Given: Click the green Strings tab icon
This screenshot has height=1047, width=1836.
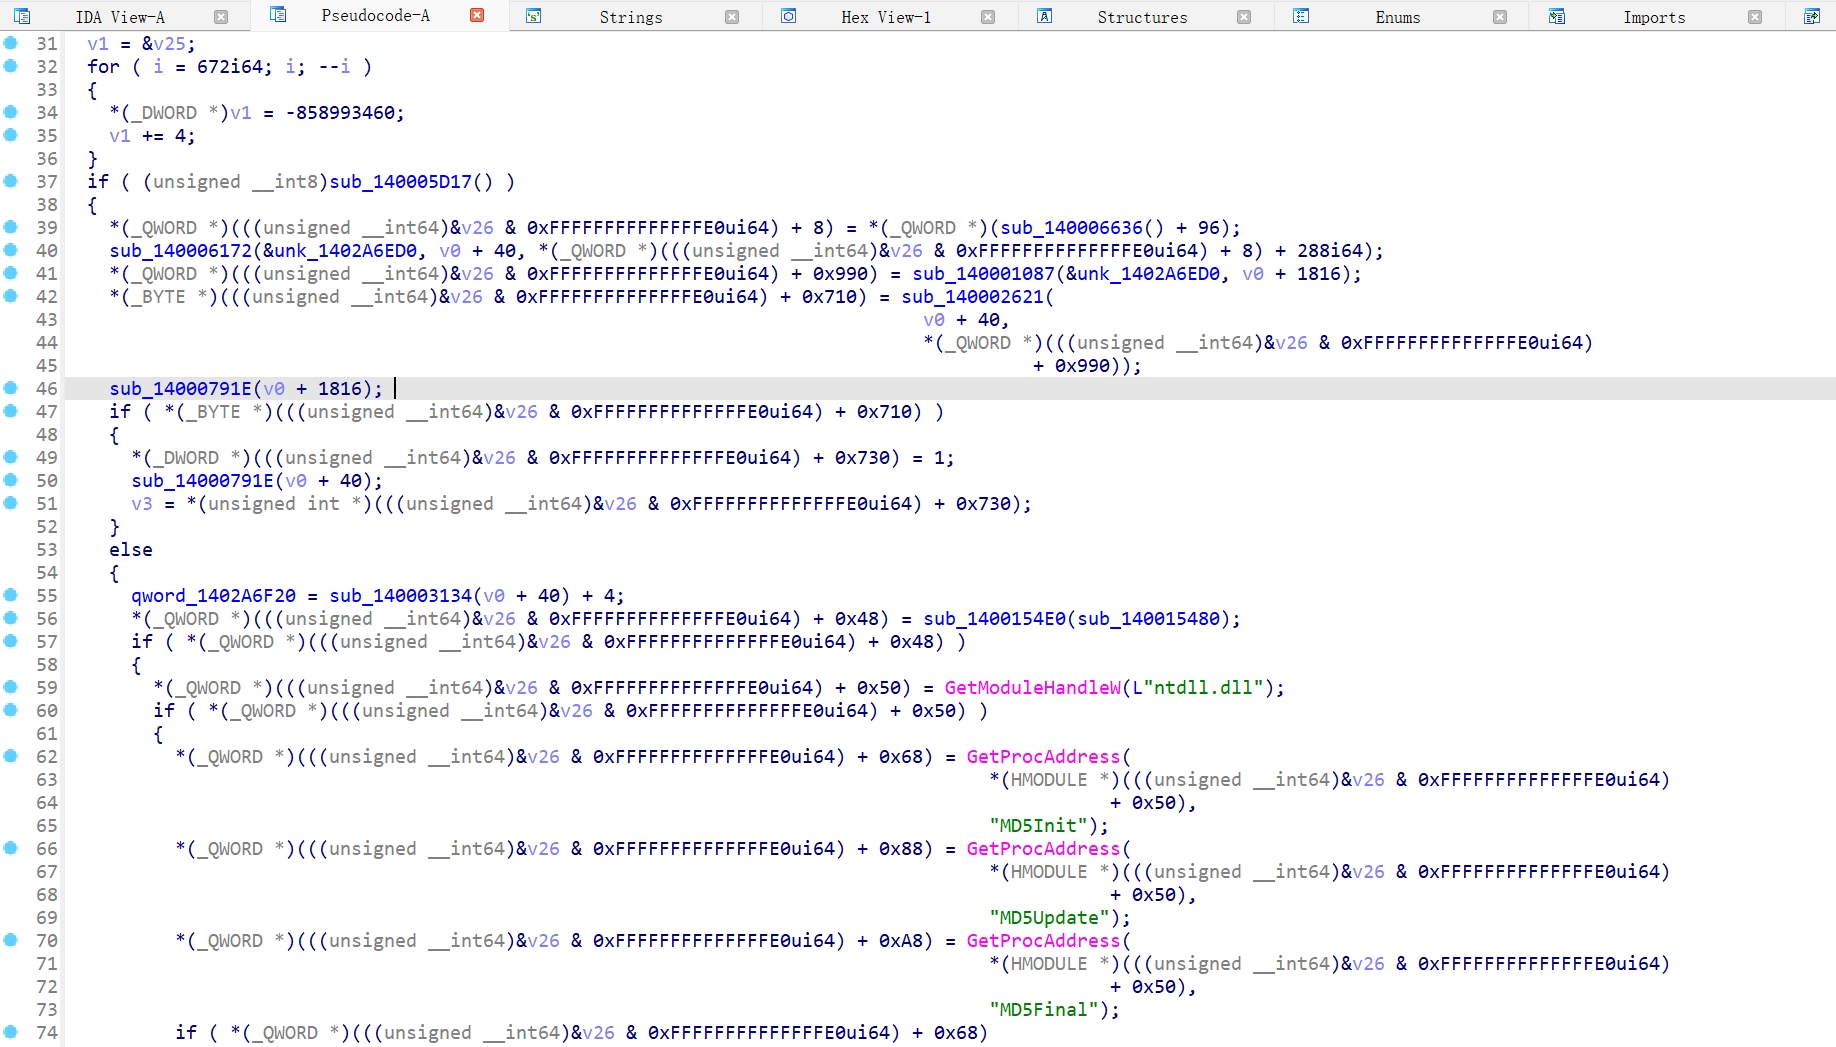Looking at the screenshot, I should point(534,16).
